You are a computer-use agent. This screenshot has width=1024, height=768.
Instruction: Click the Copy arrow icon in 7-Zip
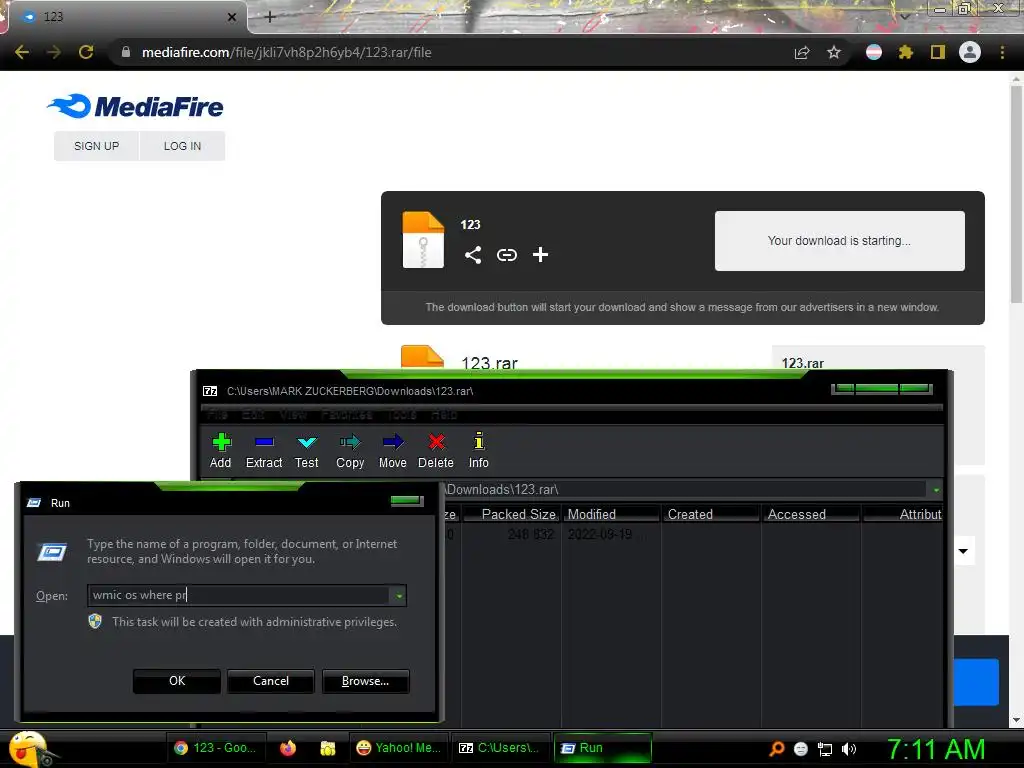tap(350, 442)
